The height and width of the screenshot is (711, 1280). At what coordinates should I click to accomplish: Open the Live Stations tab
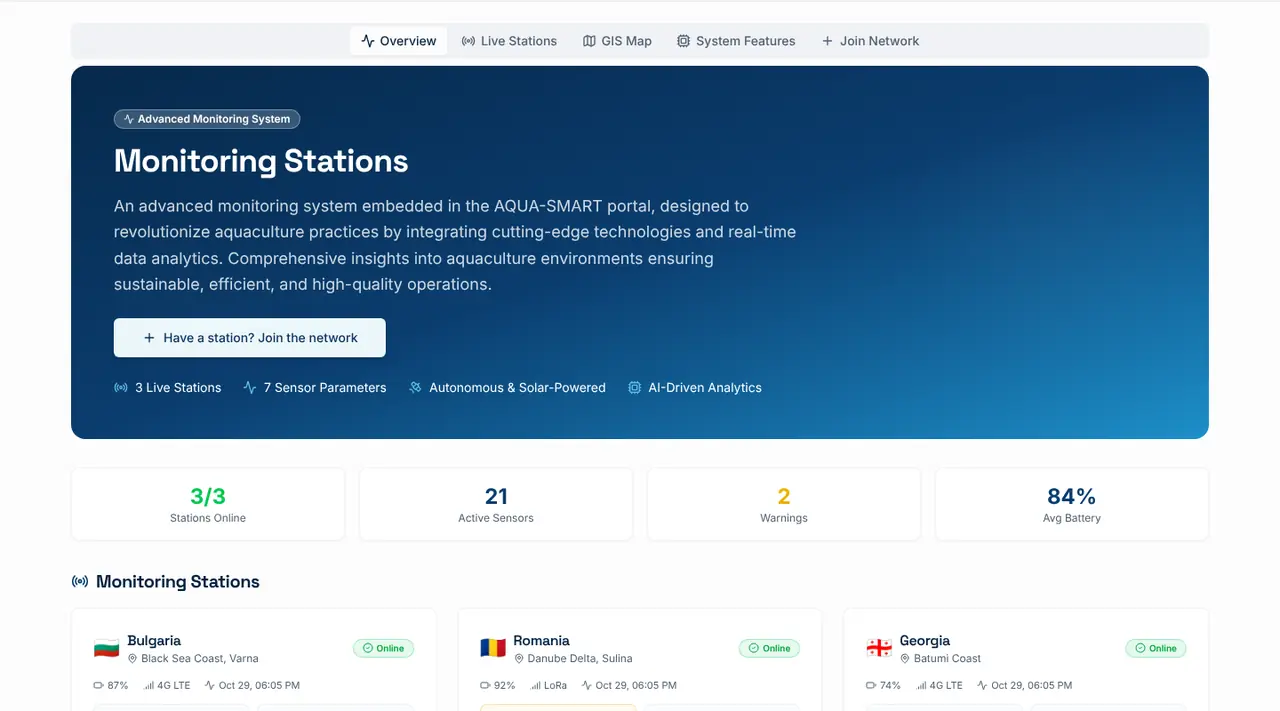pyautogui.click(x=509, y=41)
